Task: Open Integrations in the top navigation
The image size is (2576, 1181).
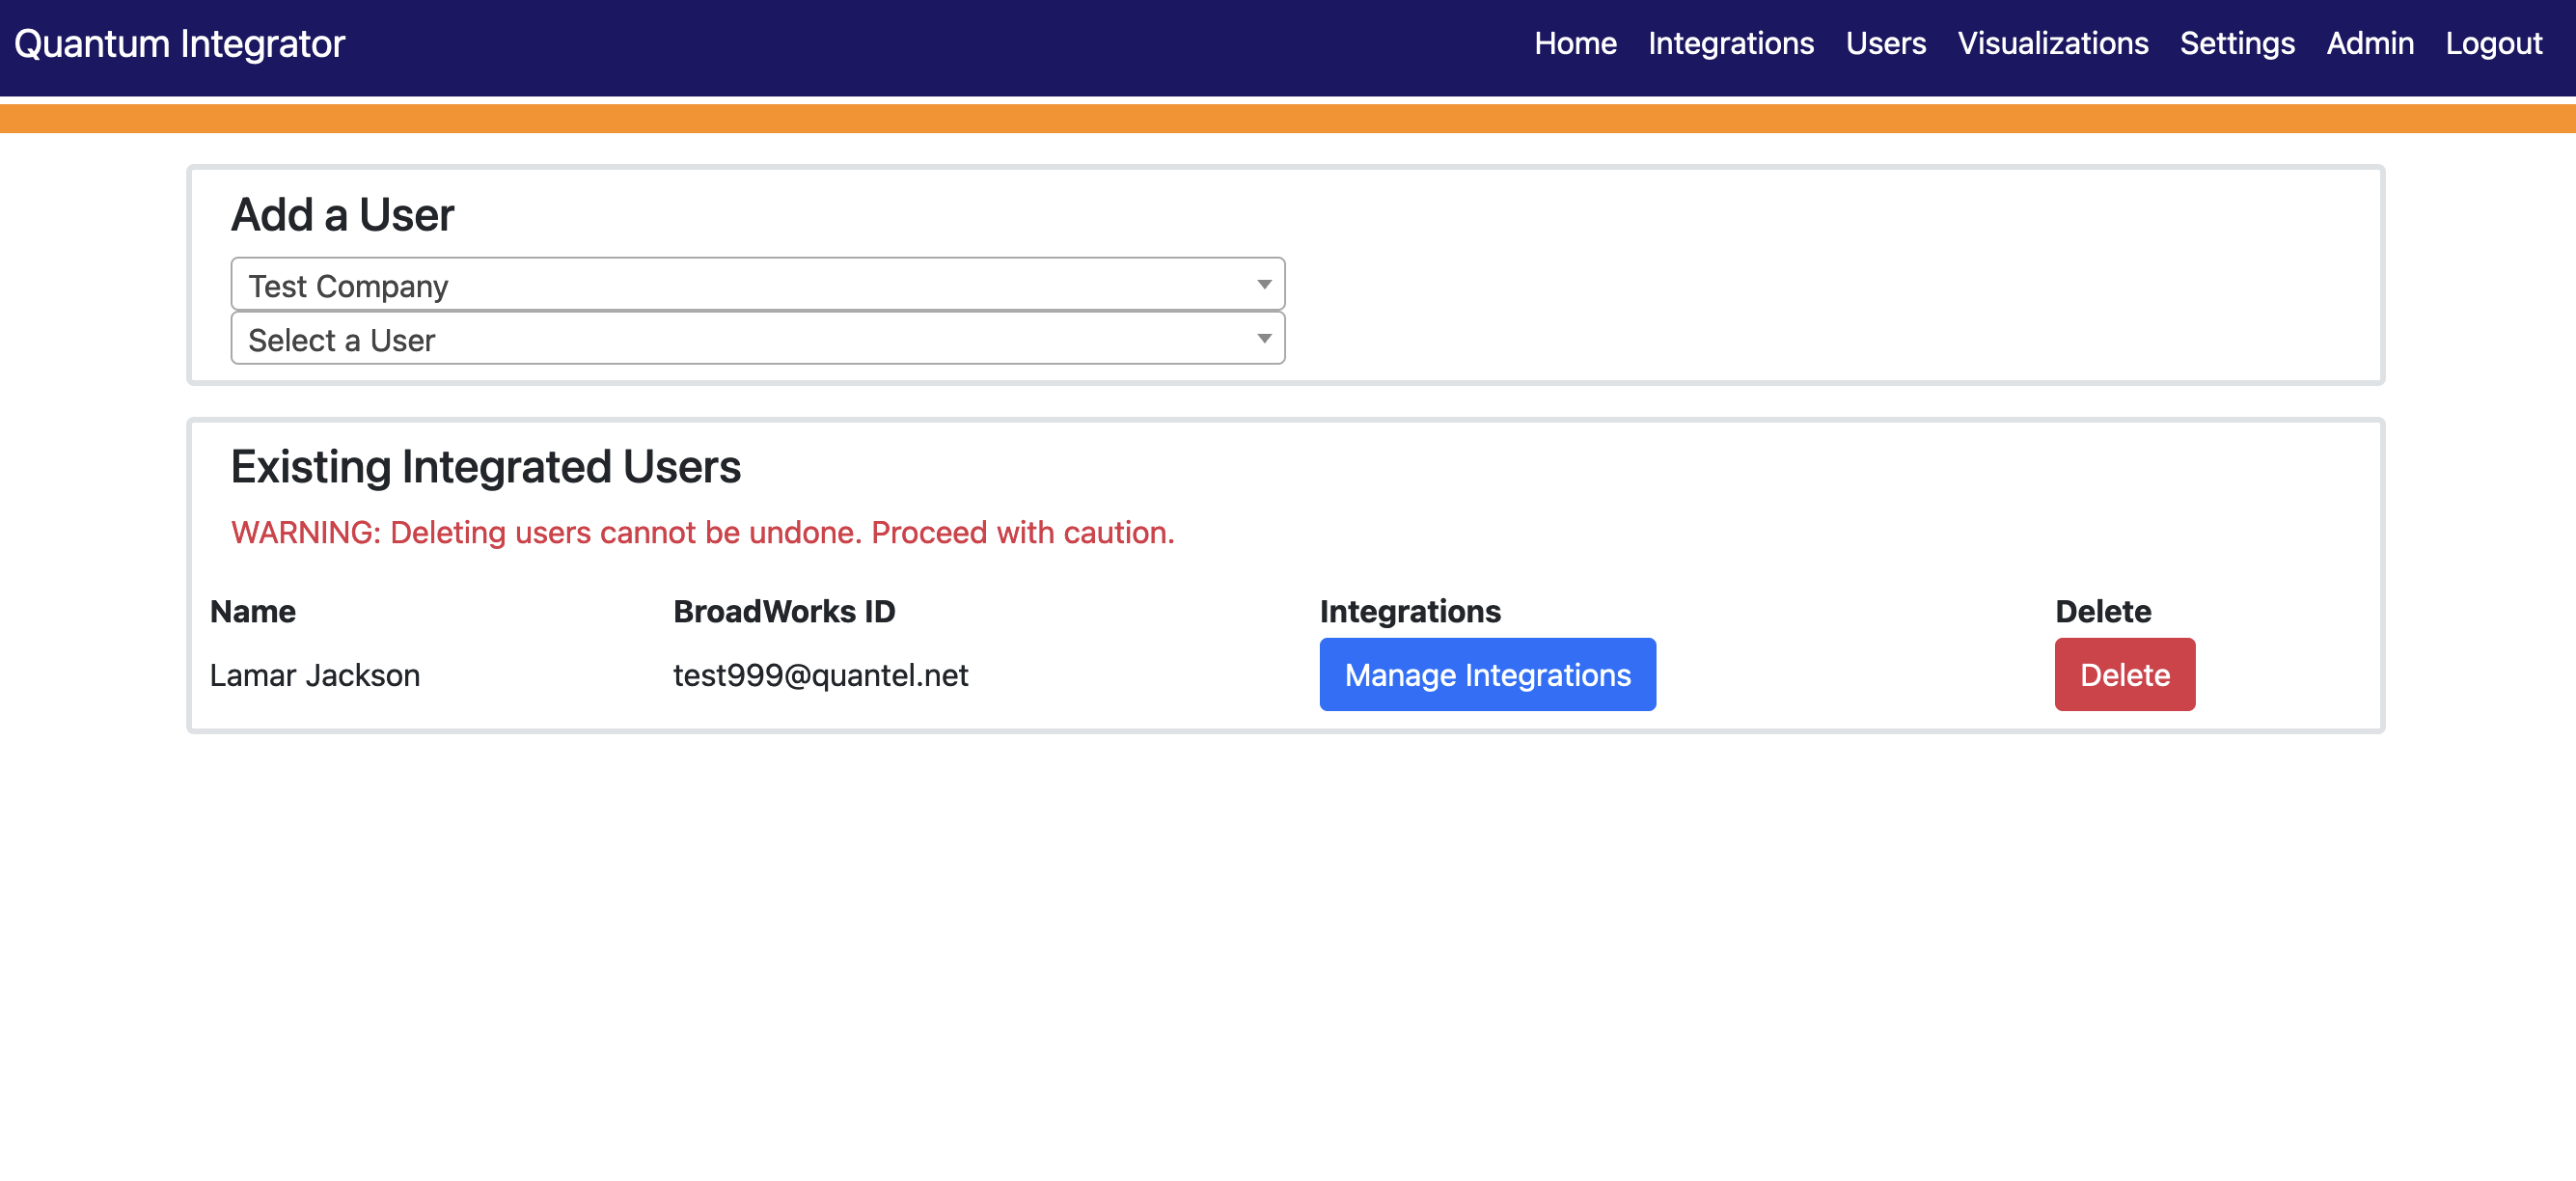Action: (1730, 44)
